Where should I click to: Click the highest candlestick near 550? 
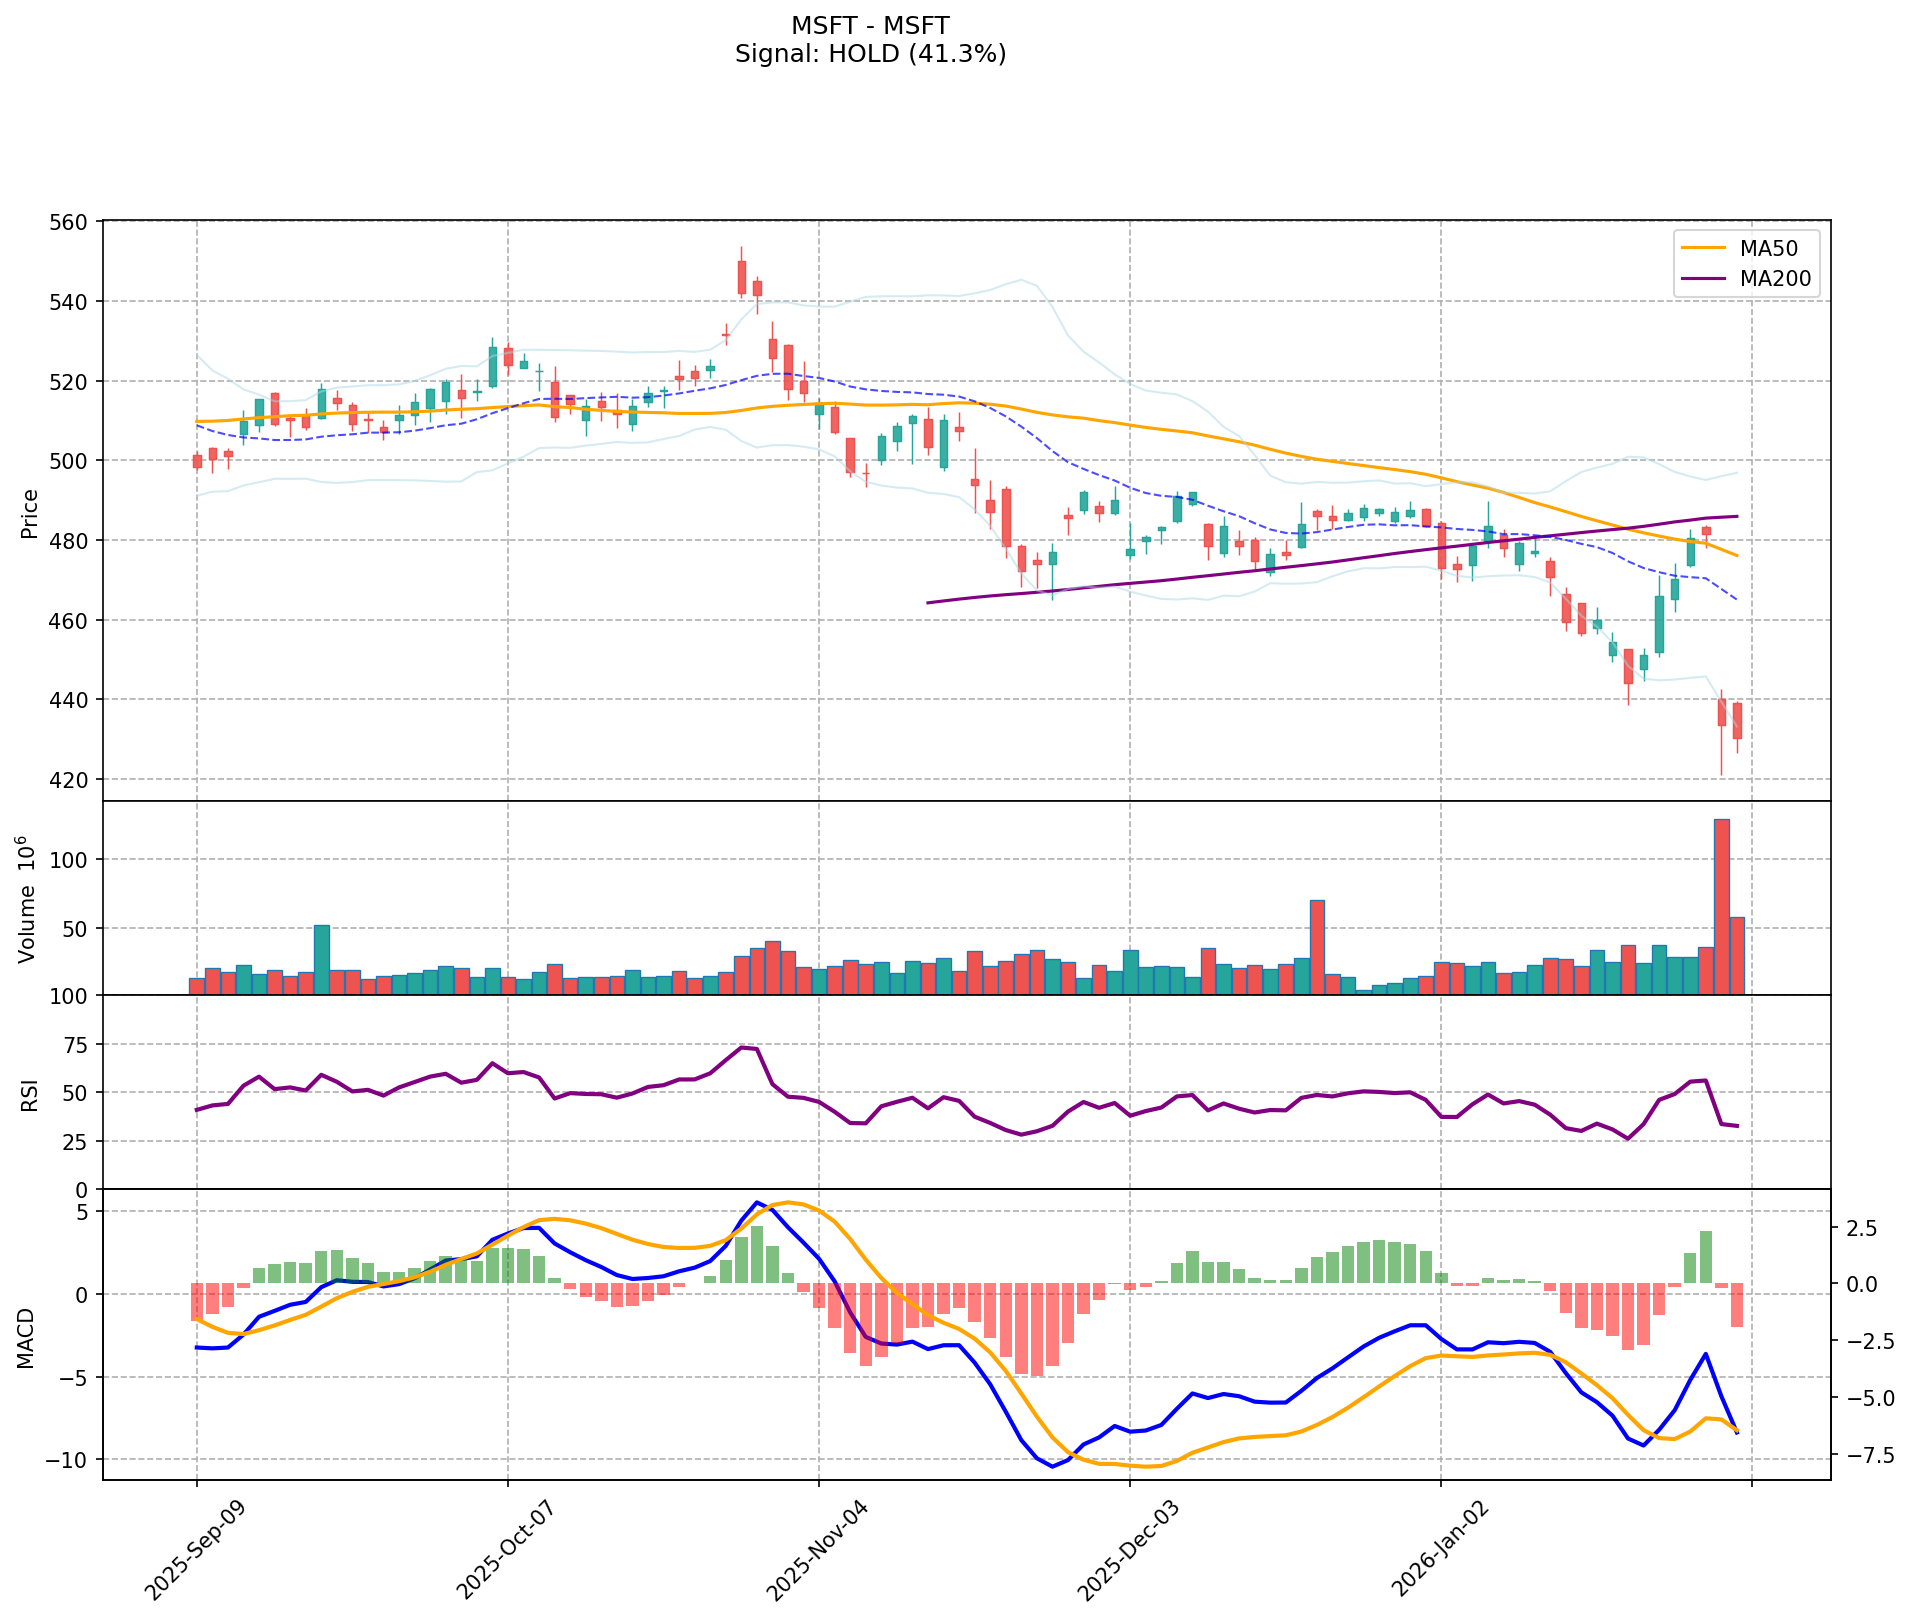tap(741, 276)
